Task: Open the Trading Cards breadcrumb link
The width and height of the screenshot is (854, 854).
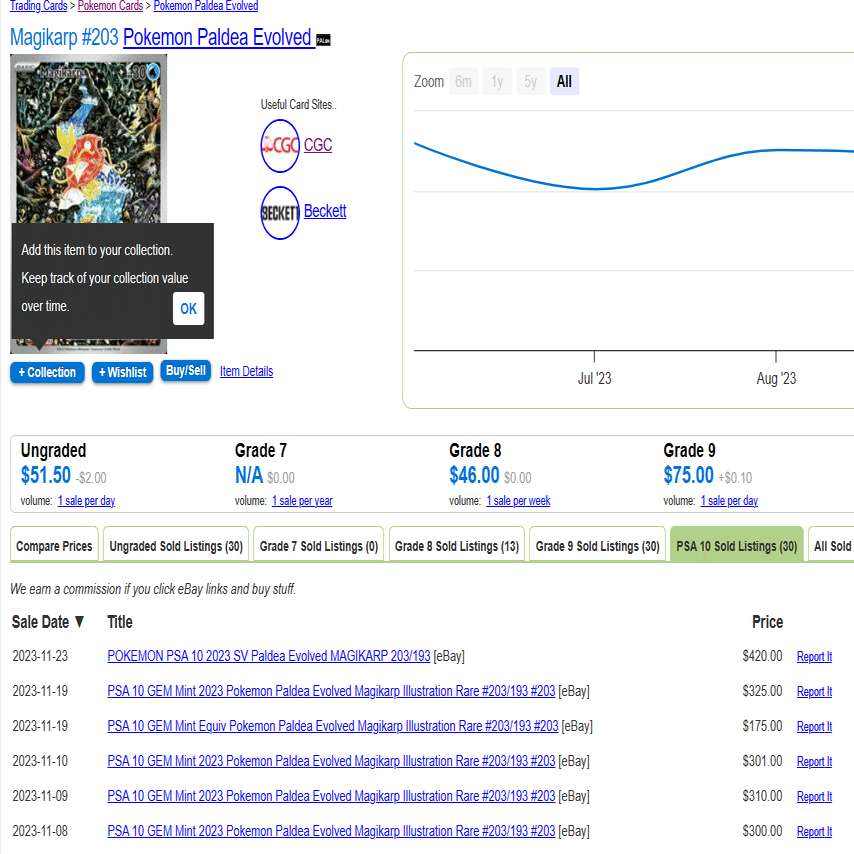Action: pyautogui.click(x=39, y=6)
